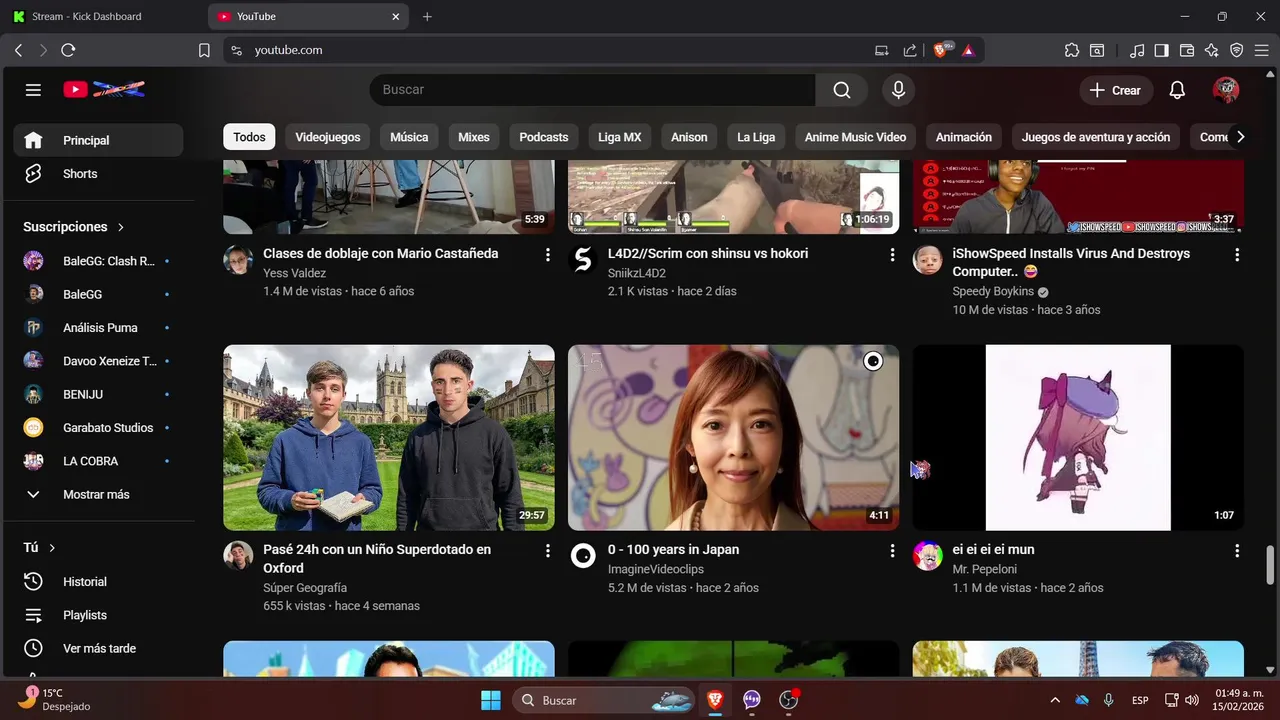
Task: Bookmark this page icon
Action: (204, 50)
